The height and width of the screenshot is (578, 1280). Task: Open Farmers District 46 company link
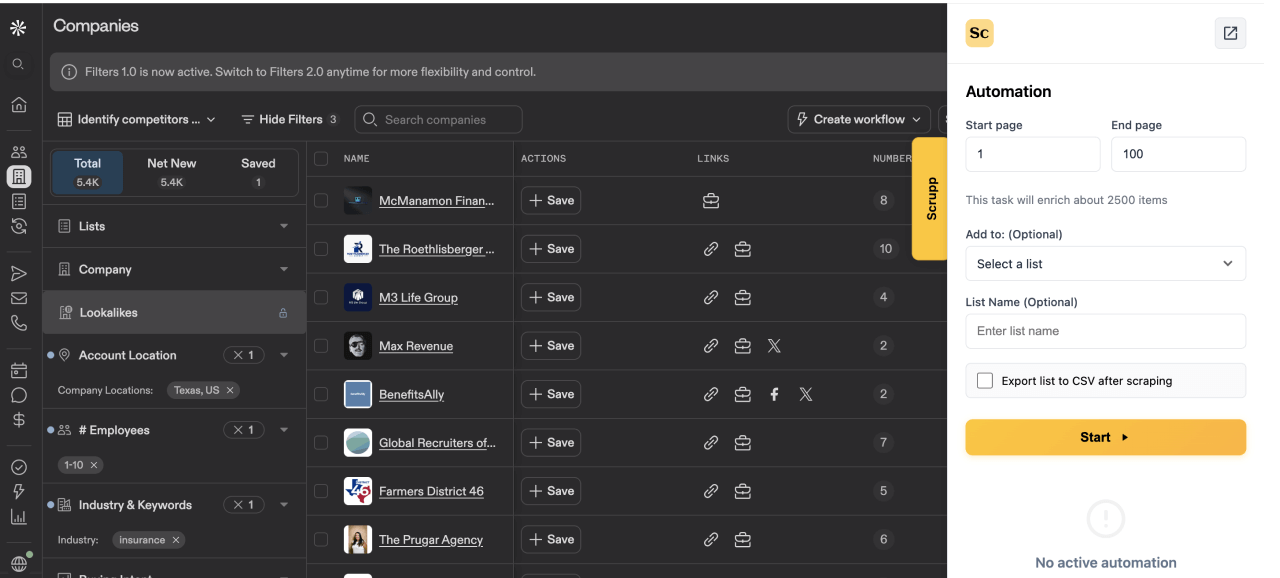coord(431,491)
